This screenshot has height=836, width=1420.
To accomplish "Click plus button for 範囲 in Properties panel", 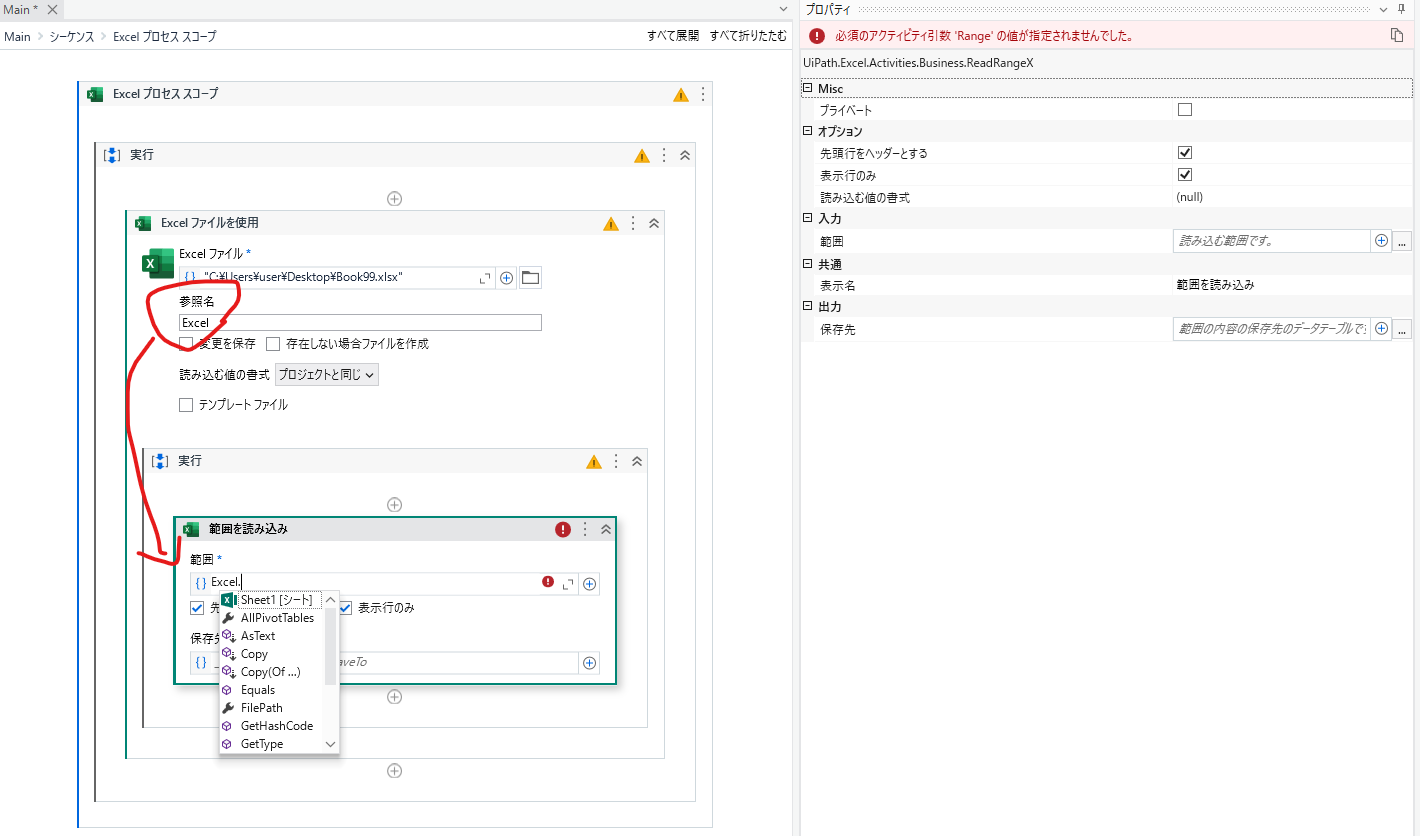I will (x=1382, y=241).
